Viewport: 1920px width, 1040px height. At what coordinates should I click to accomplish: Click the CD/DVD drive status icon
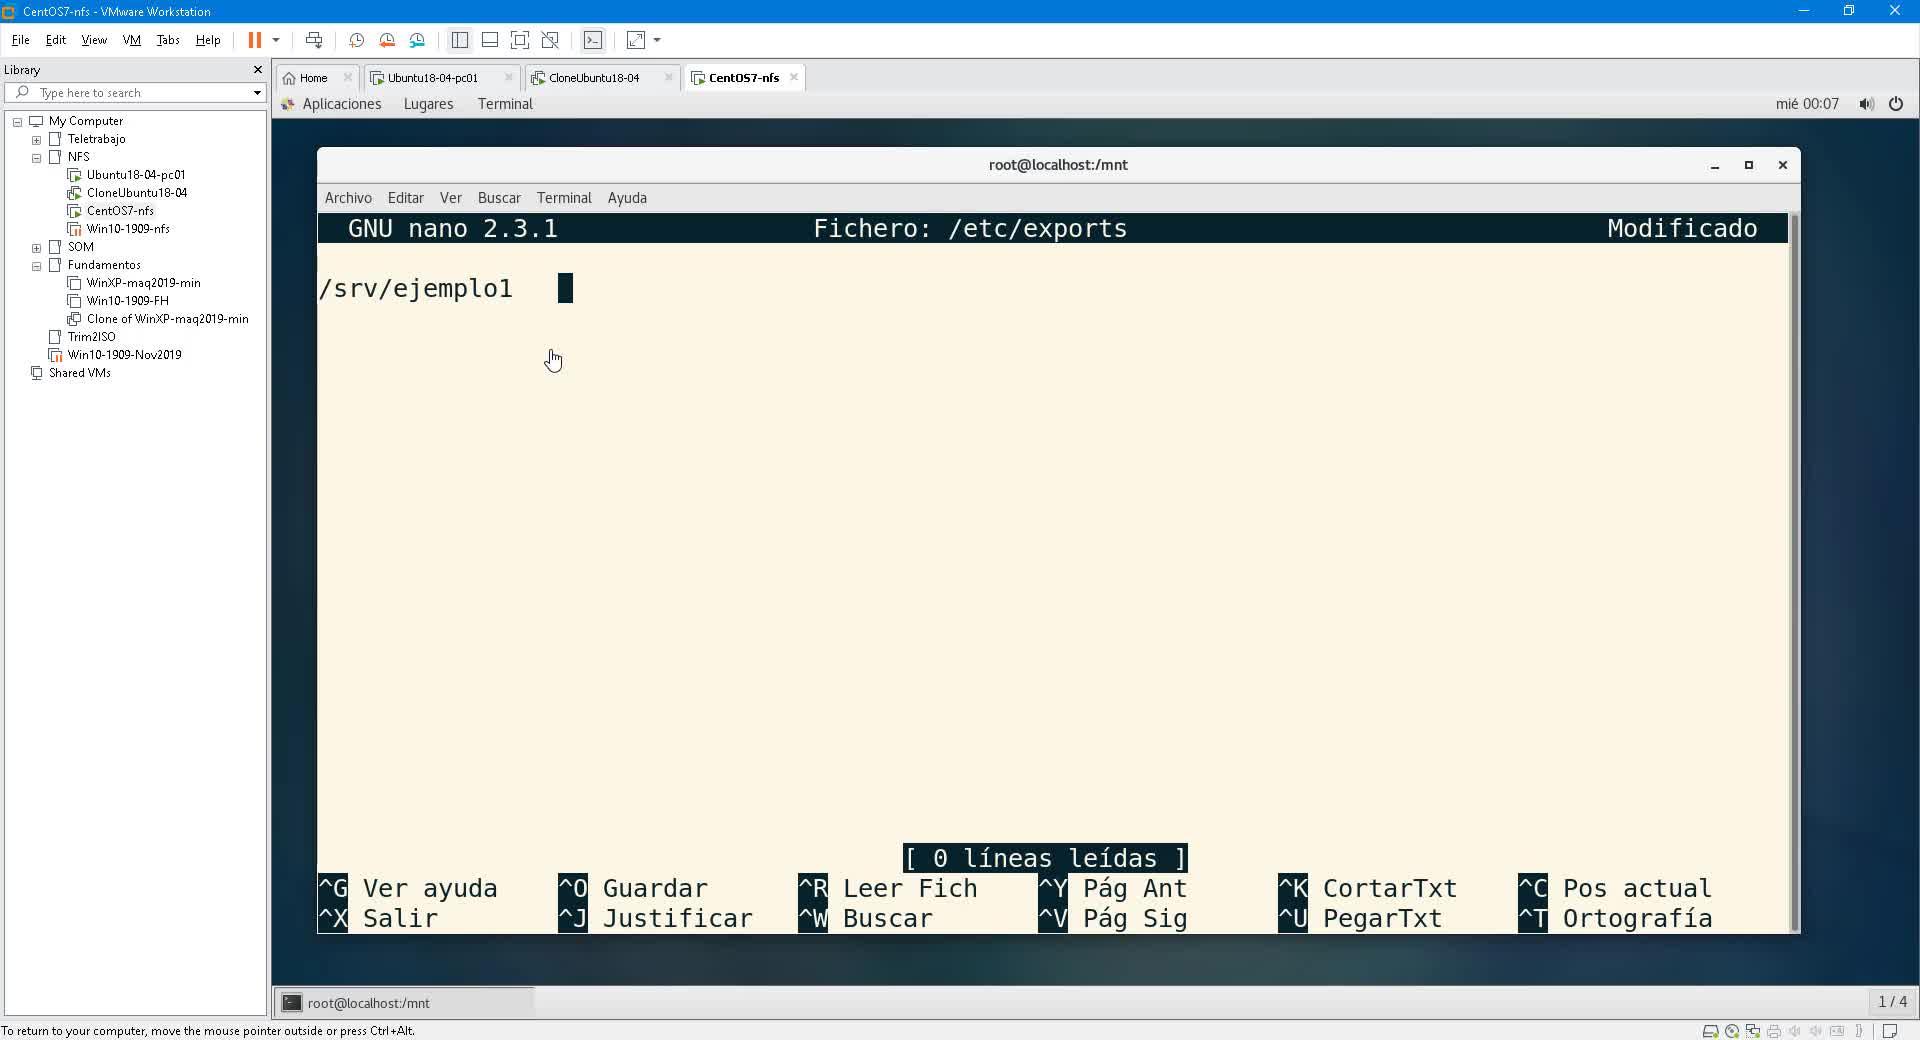pos(1731,1031)
